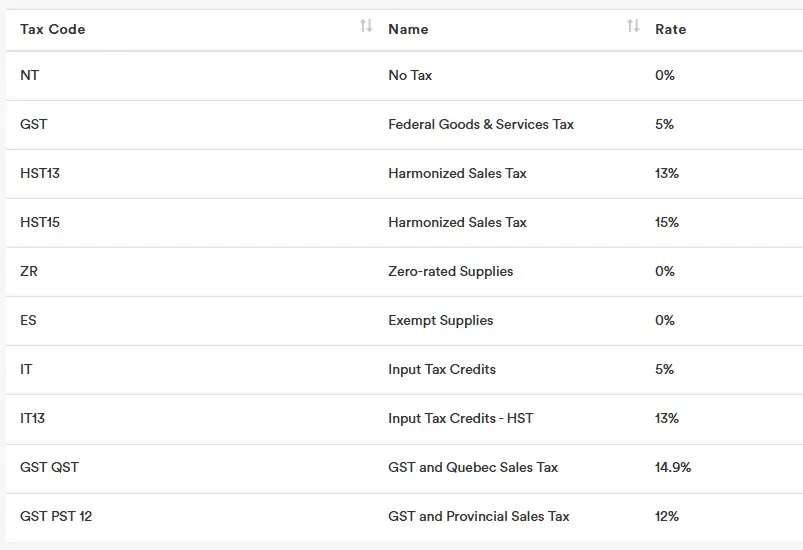The height and width of the screenshot is (550, 803).
Task: Click Federal Goods & Services Tax
Action: [481, 124]
